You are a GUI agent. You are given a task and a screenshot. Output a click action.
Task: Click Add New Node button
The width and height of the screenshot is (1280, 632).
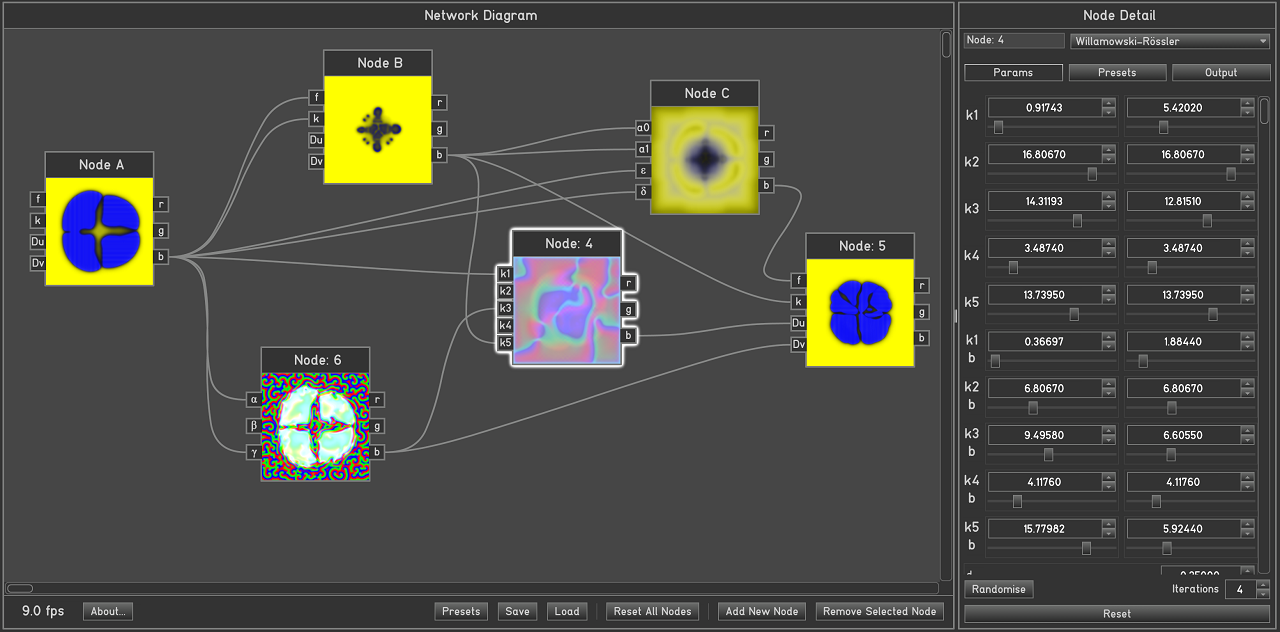(762, 611)
